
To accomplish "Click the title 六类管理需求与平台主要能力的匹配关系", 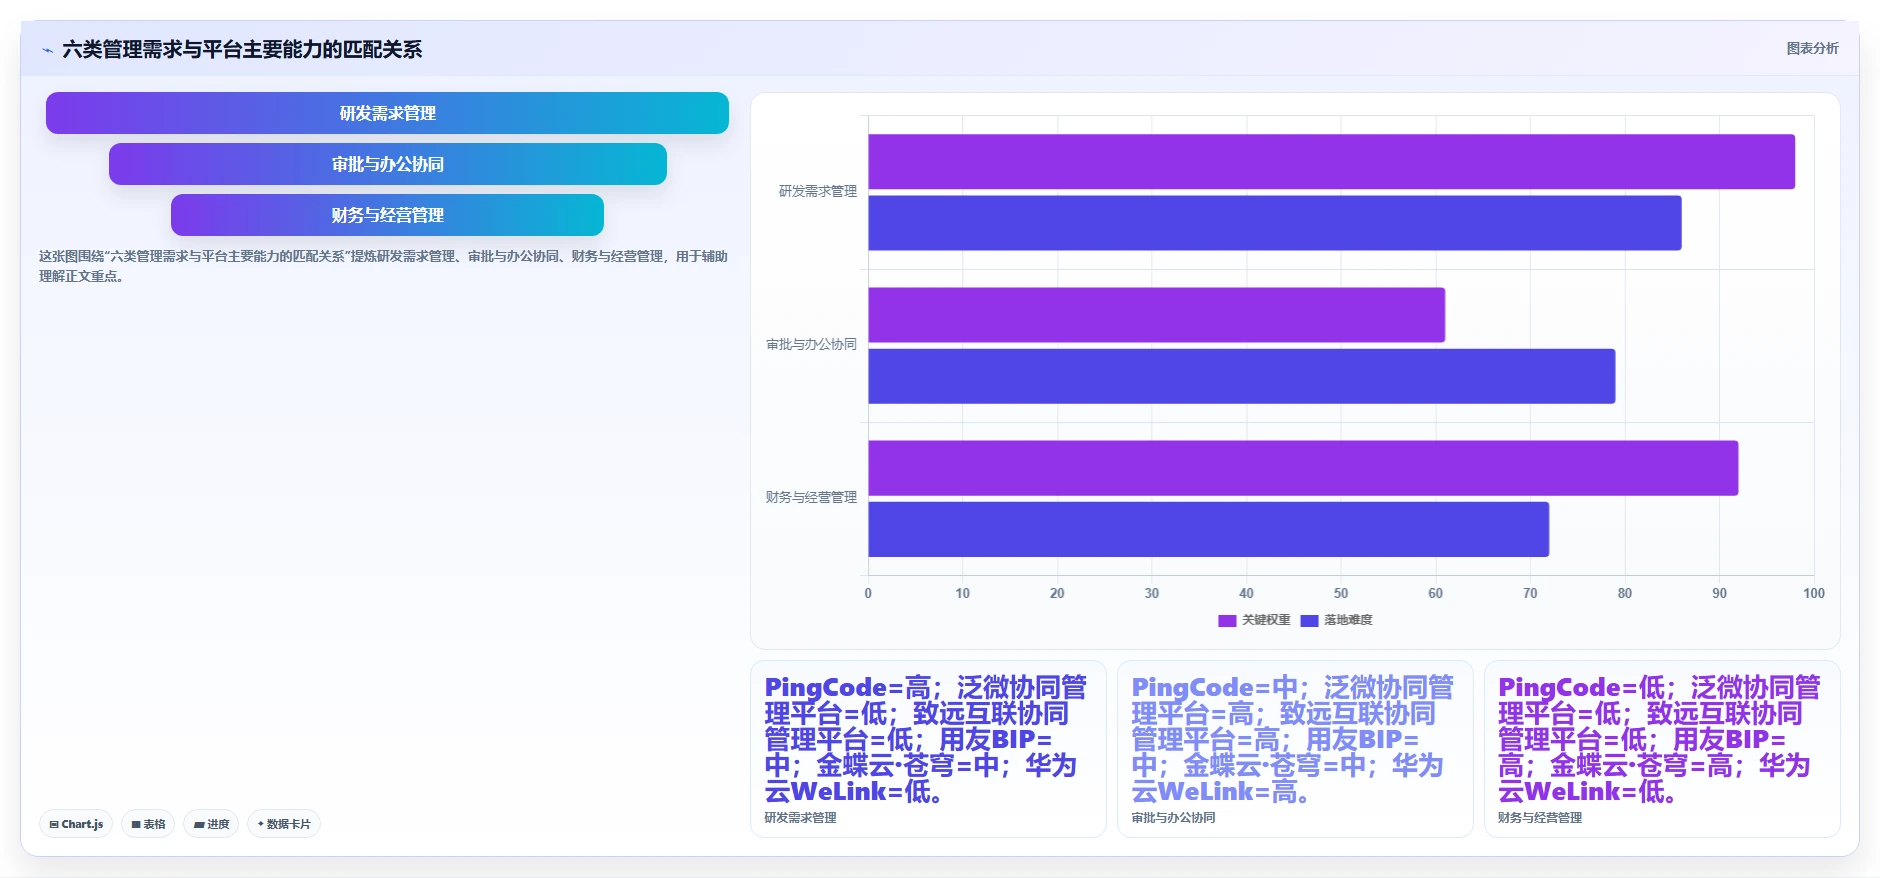I will point(242,50).
